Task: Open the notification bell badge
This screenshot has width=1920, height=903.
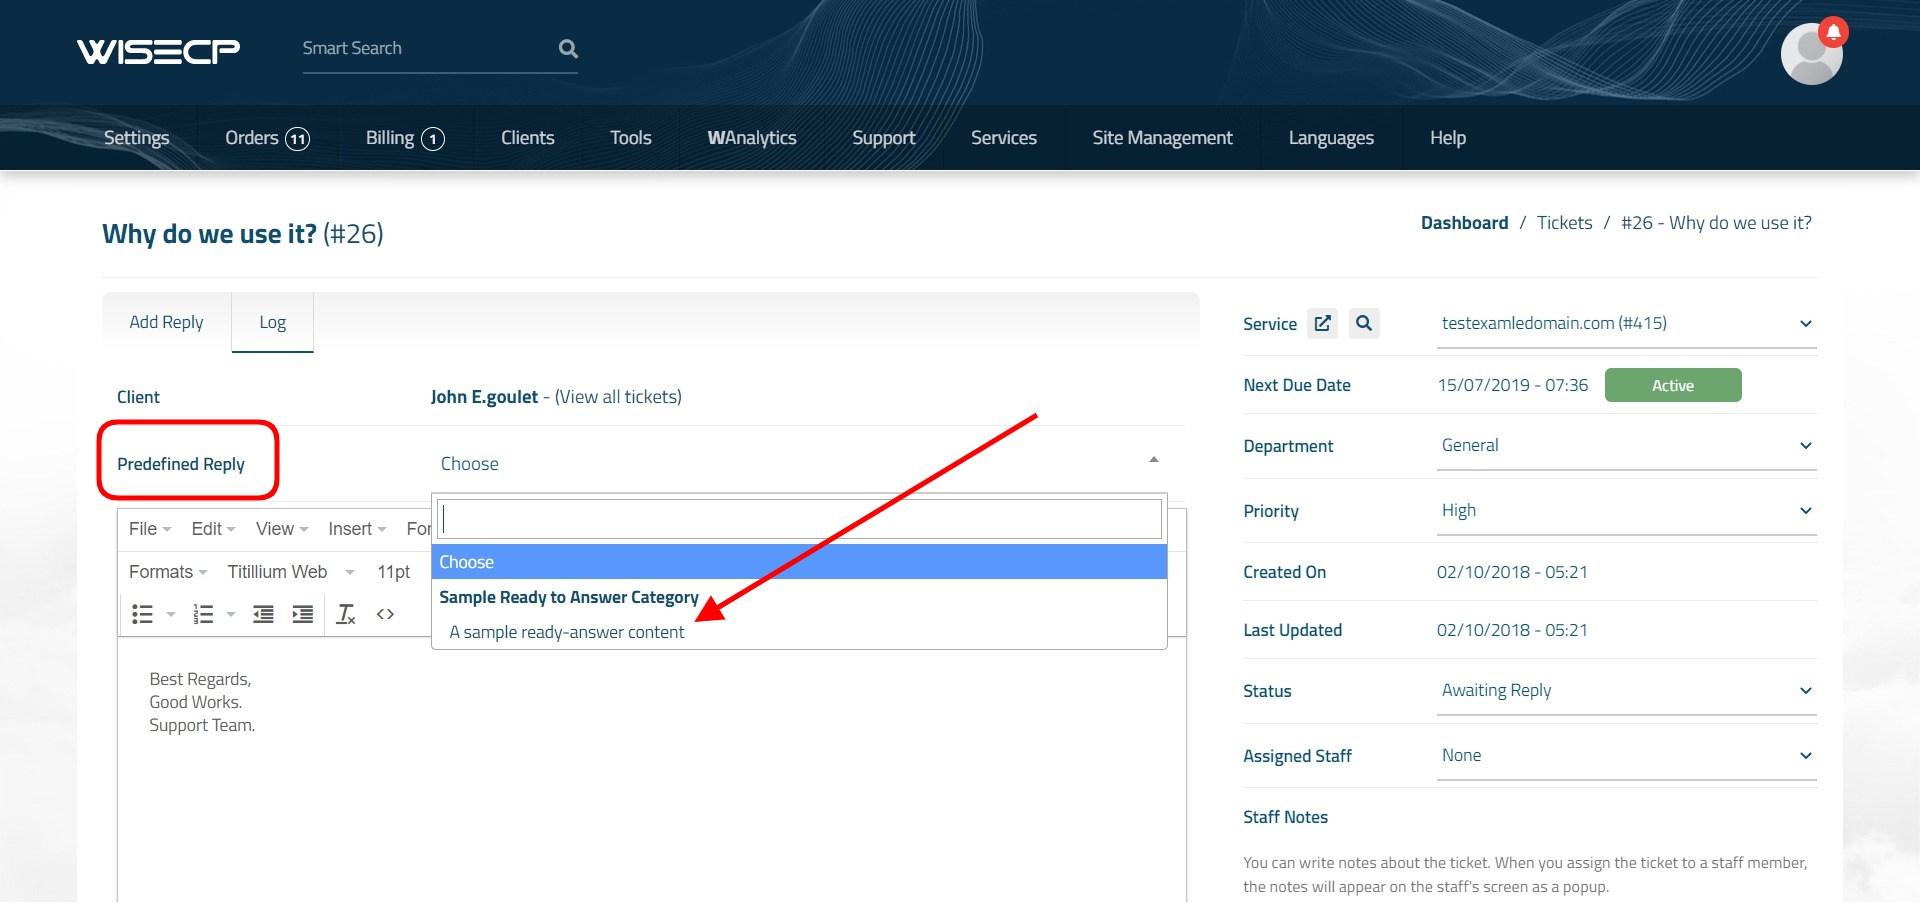Action: pos(1833,32)
